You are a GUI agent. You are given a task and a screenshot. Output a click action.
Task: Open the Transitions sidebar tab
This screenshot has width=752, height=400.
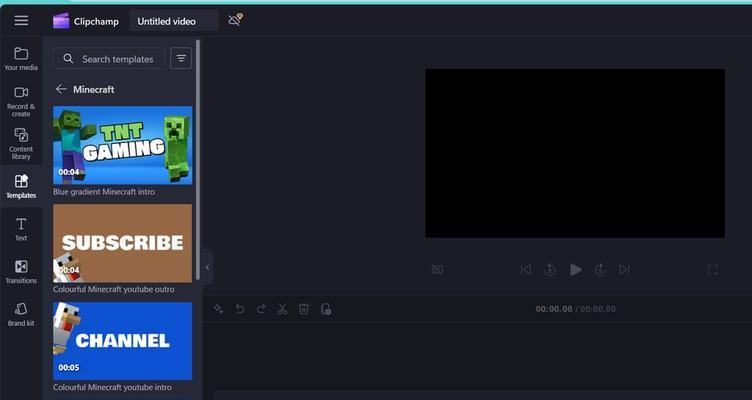(21, 271)
